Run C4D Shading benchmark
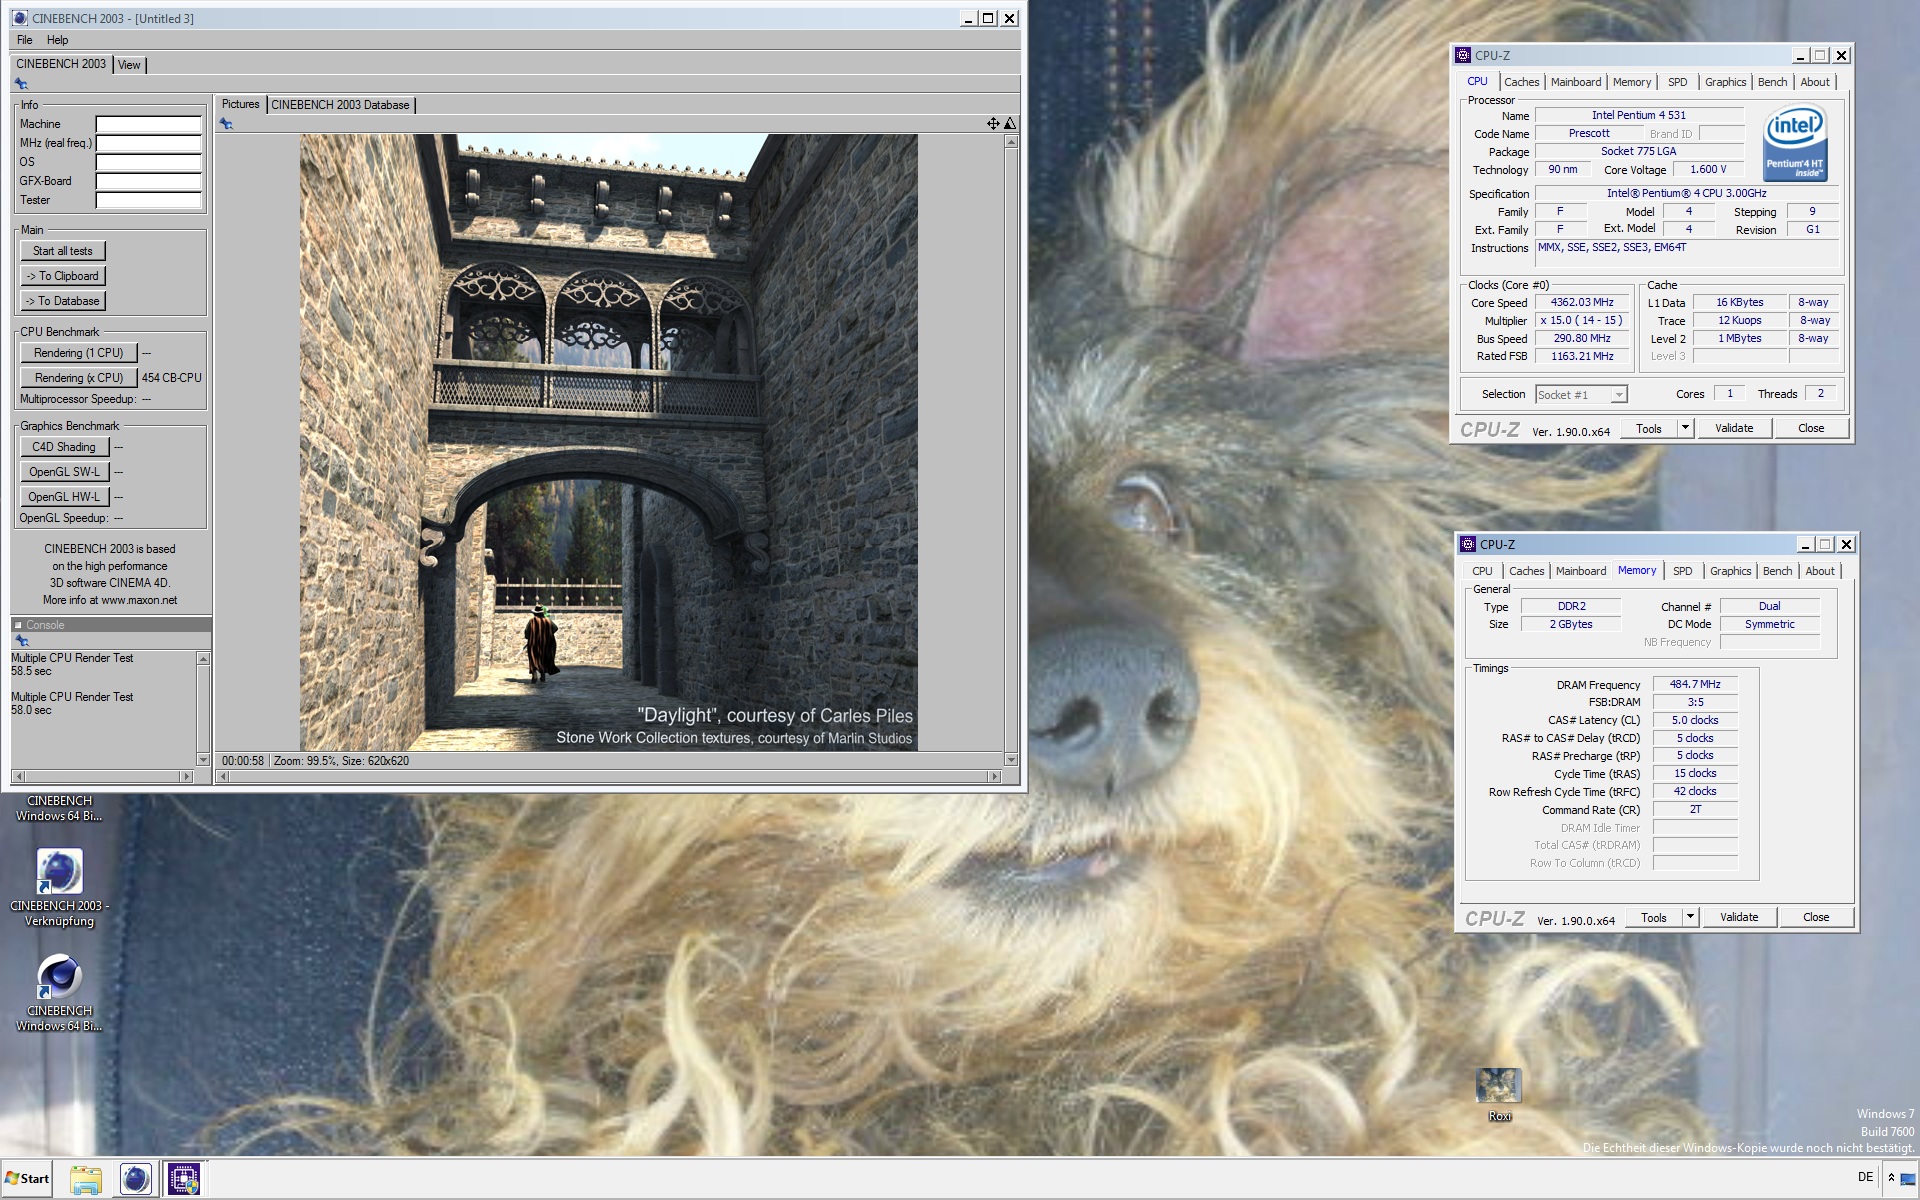Image resolution: width=1920 pixels, height=1200 pixels. [x=64, y=447]
